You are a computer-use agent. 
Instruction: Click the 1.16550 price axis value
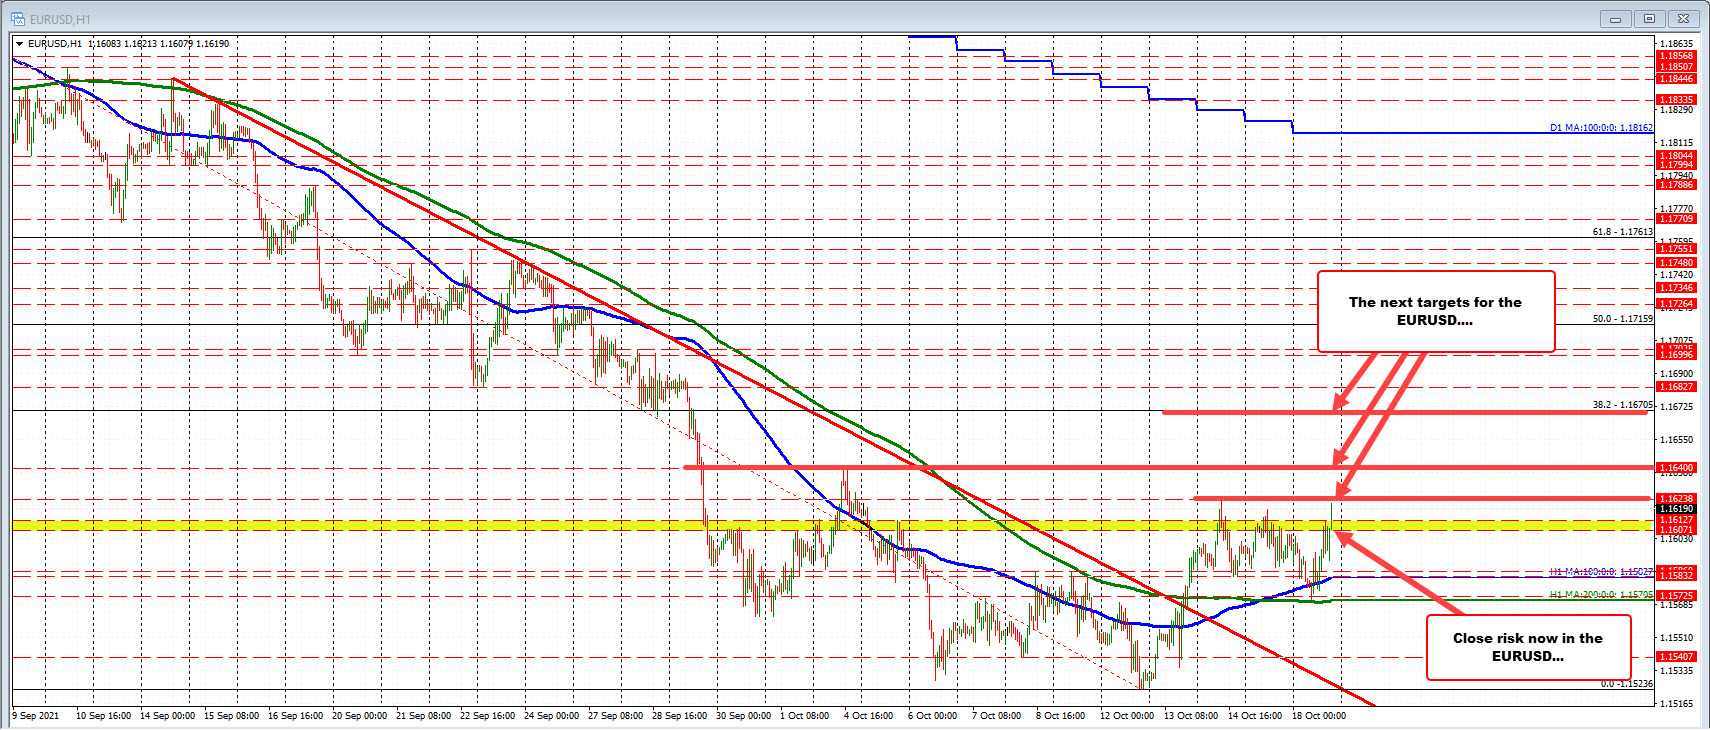(x=1677, y=440)
